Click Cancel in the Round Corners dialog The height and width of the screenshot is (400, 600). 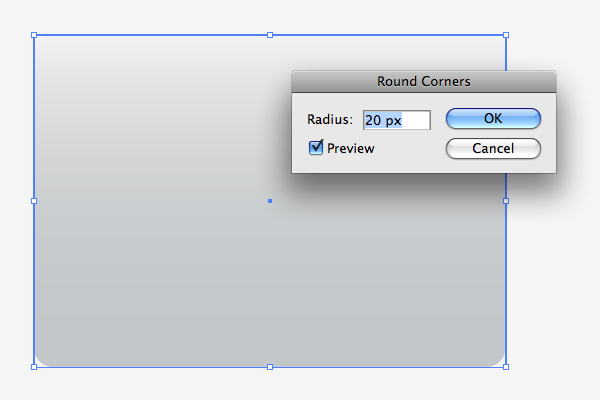(x=493, y=148)
